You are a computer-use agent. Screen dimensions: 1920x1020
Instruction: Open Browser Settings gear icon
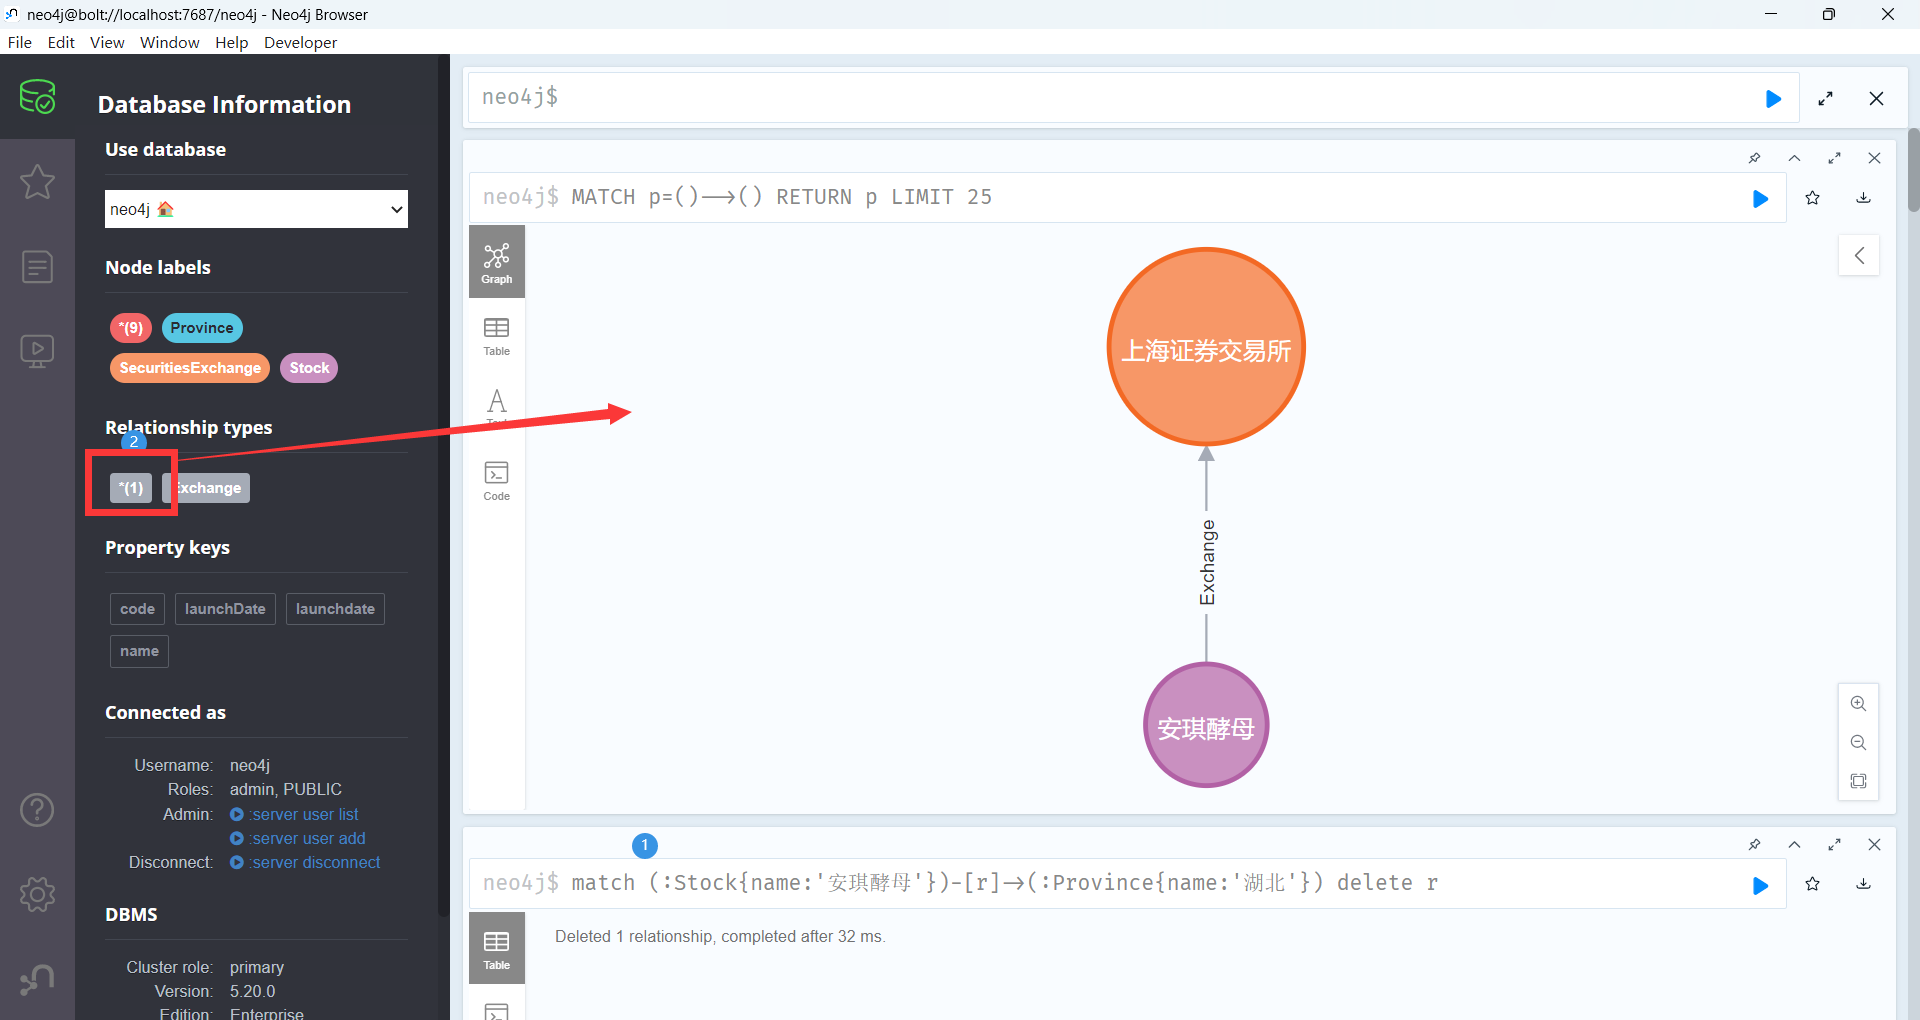coord(37,894)
